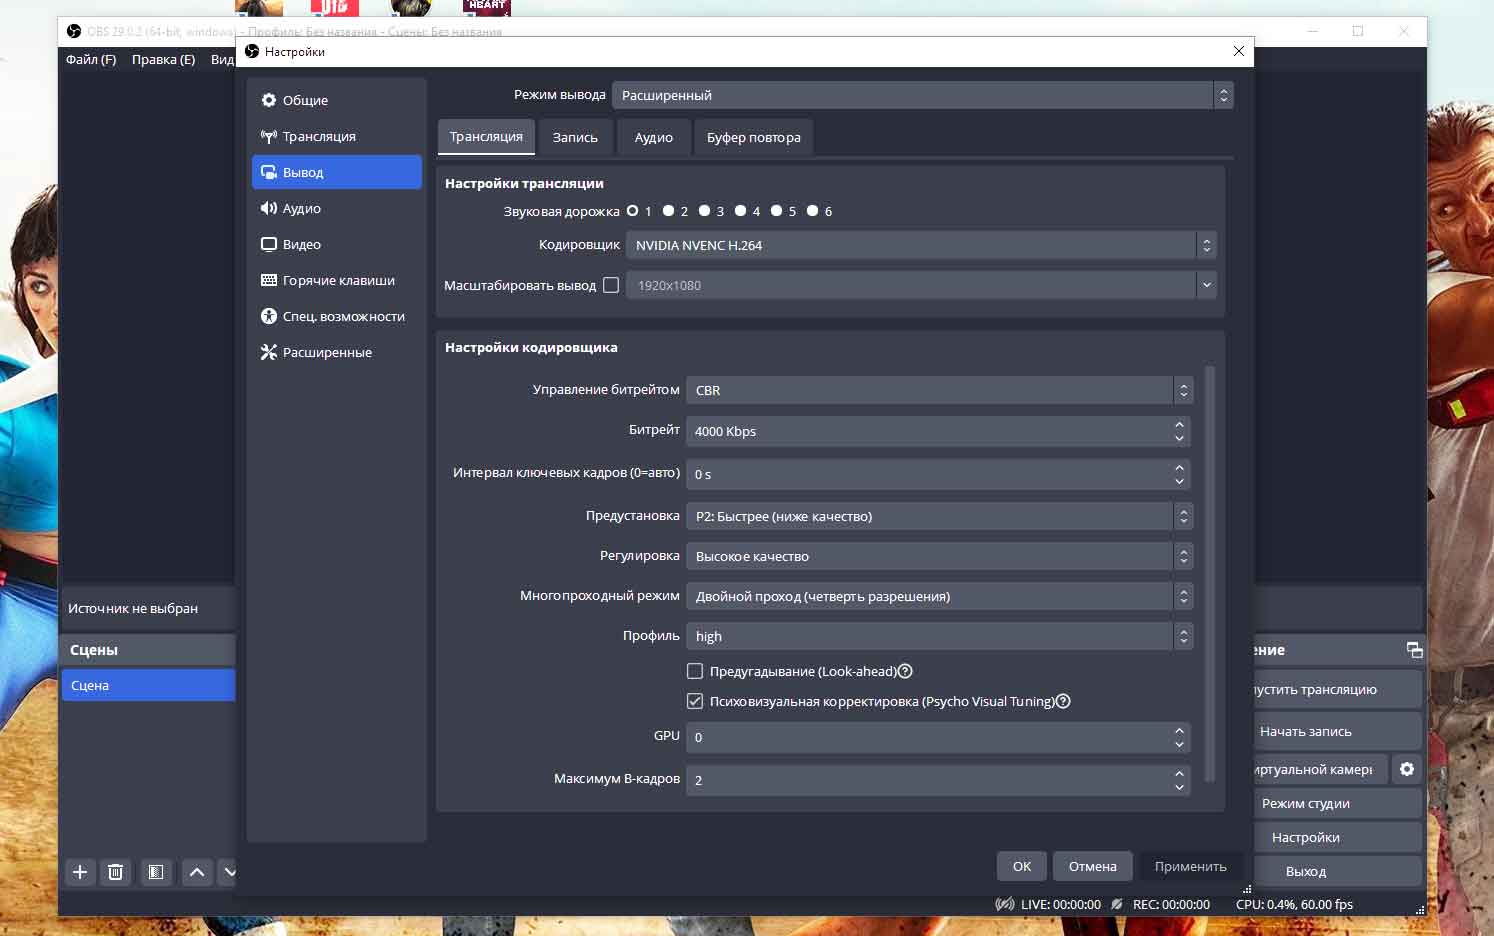
Task: Click the remove scene trash icon
Action: [116, 872]
